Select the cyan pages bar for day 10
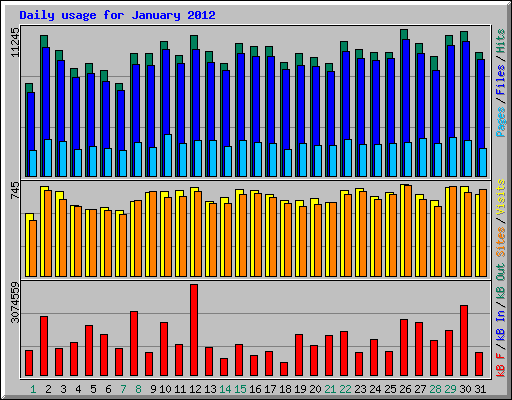Viewport: 512px width, 400px height. (x=168, y=155)
